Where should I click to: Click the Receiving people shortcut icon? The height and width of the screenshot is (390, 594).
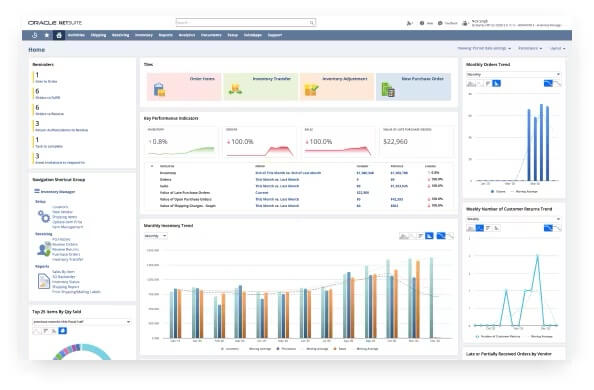pos(44,249)
